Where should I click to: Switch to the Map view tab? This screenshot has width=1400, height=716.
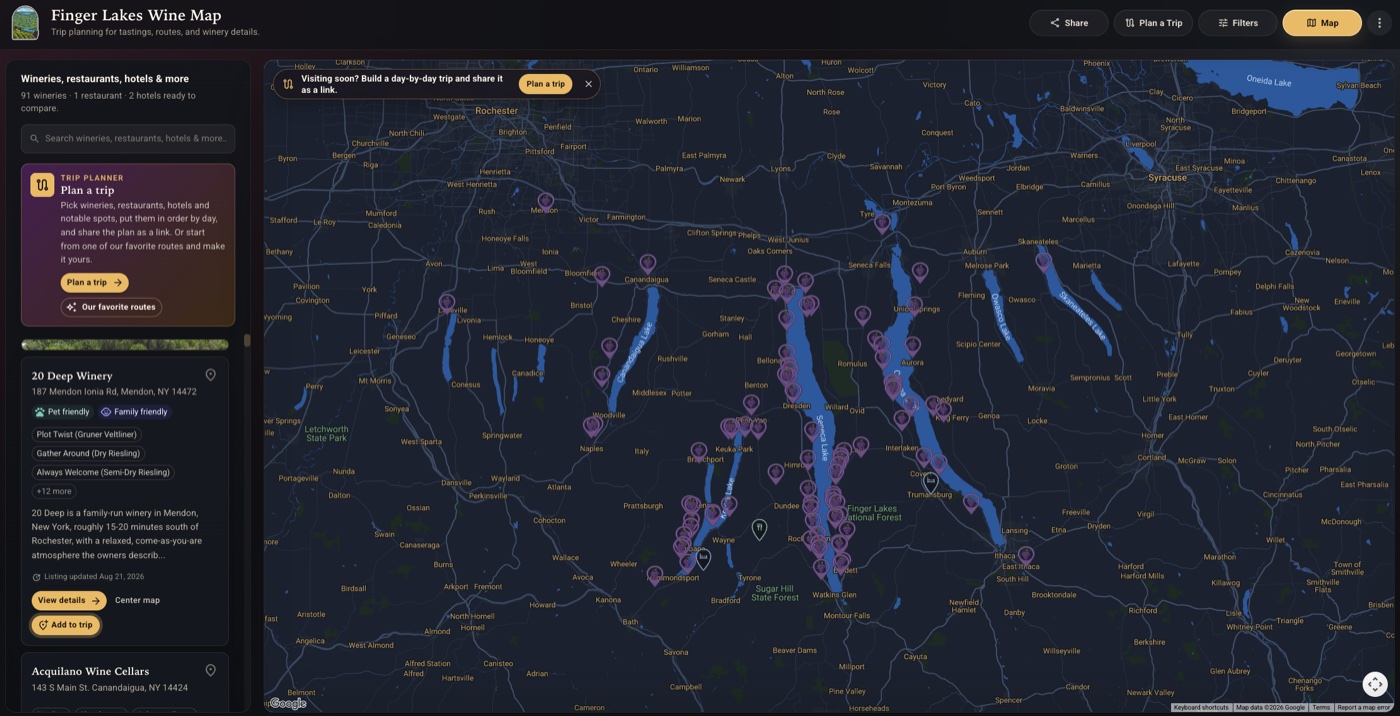coord(1322,23)
